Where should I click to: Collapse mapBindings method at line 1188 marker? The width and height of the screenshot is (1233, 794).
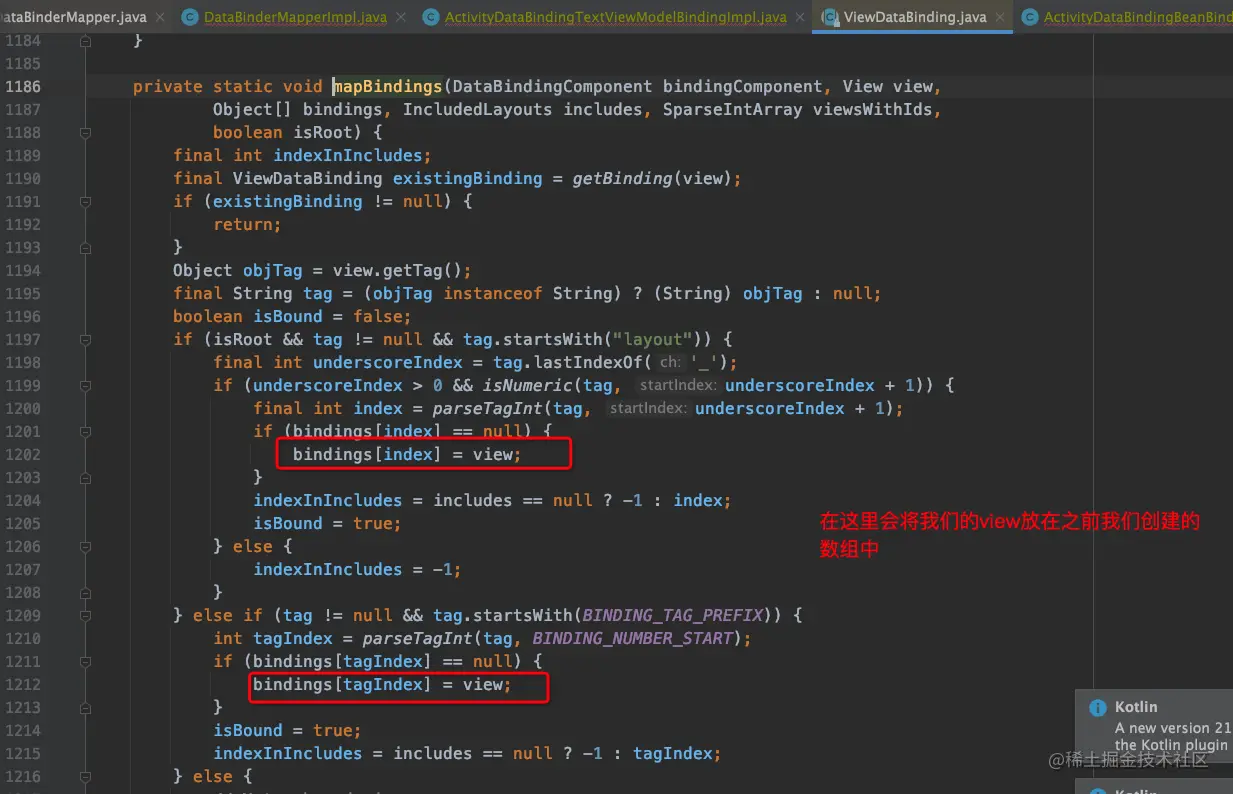85,132
